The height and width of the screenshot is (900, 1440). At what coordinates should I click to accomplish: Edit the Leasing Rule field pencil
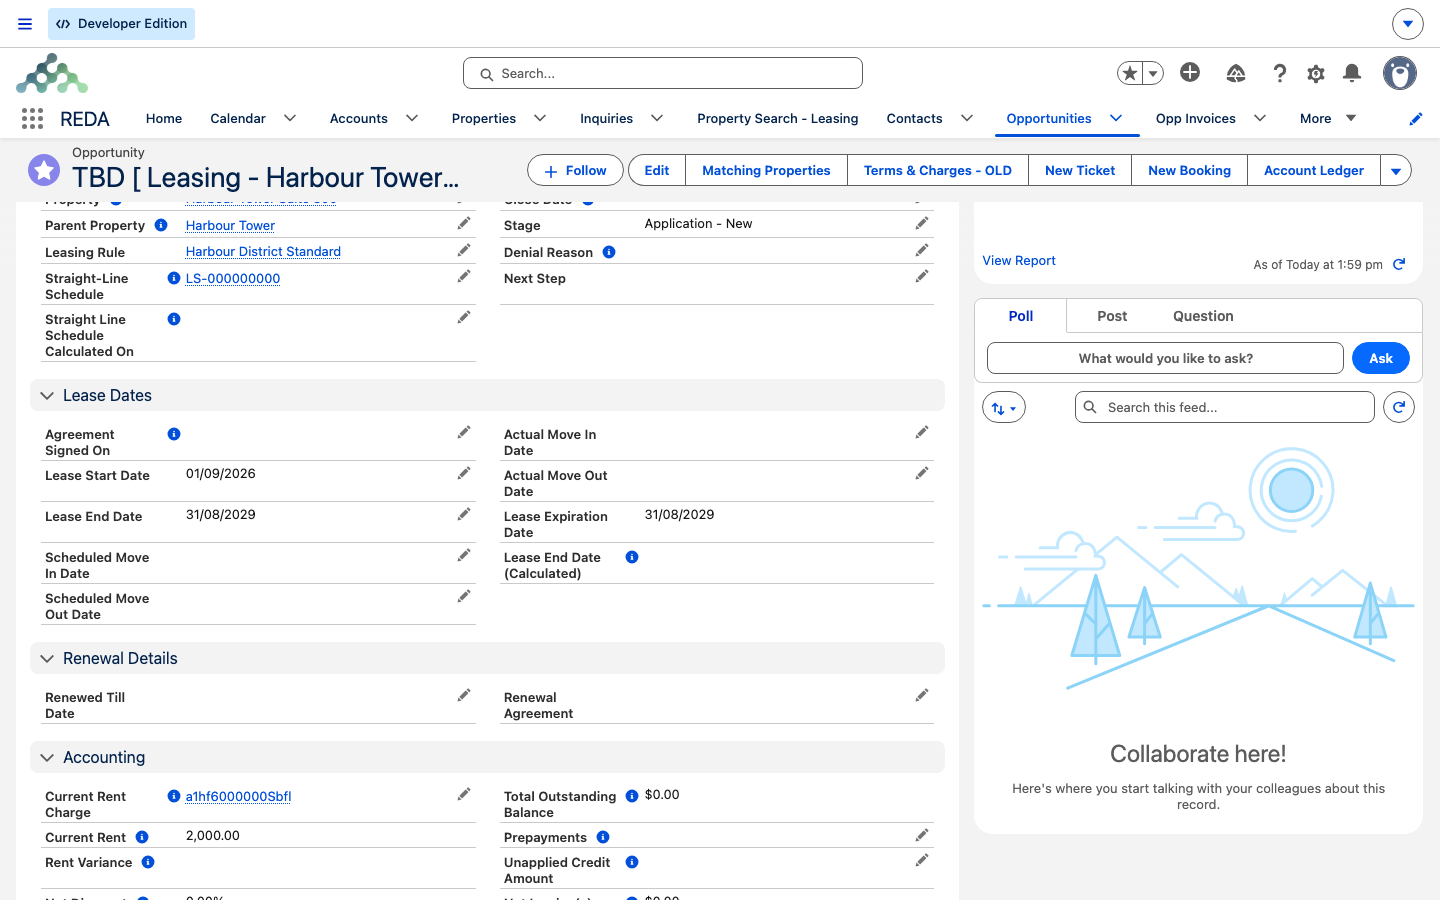(x=464, y=250)
